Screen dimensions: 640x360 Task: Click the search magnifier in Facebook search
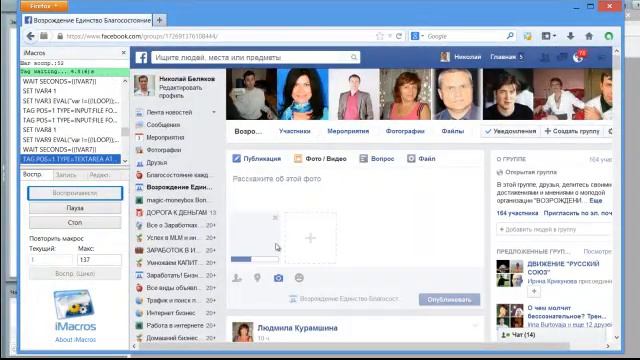point(354,57)
